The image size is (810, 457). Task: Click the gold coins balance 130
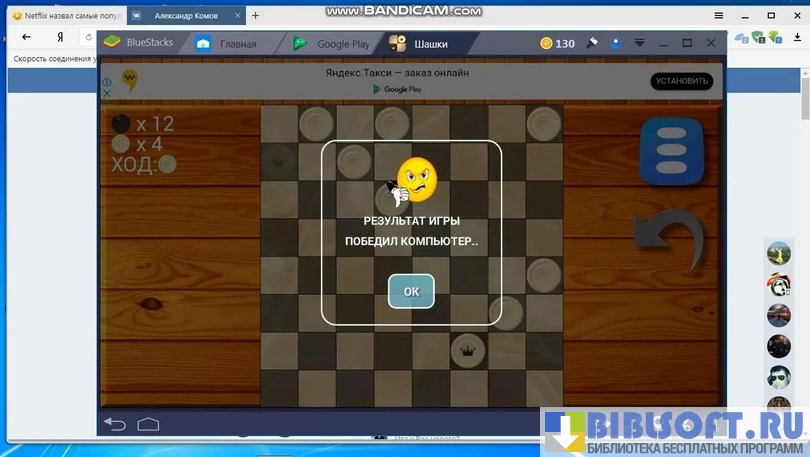tap(557, 43)
